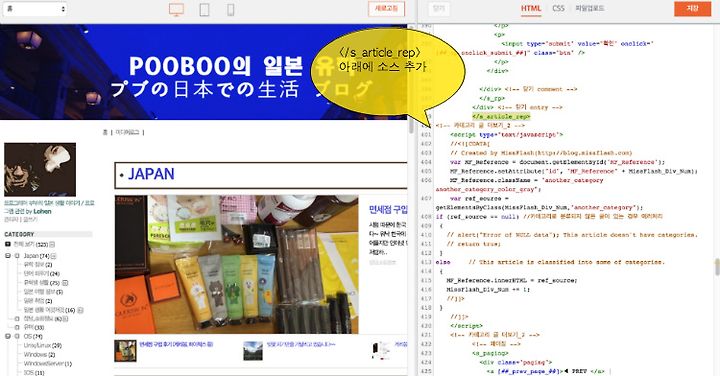Click the JAPAN category heading
The width and height of the screenshot is (720, 376).
point(151,174)
